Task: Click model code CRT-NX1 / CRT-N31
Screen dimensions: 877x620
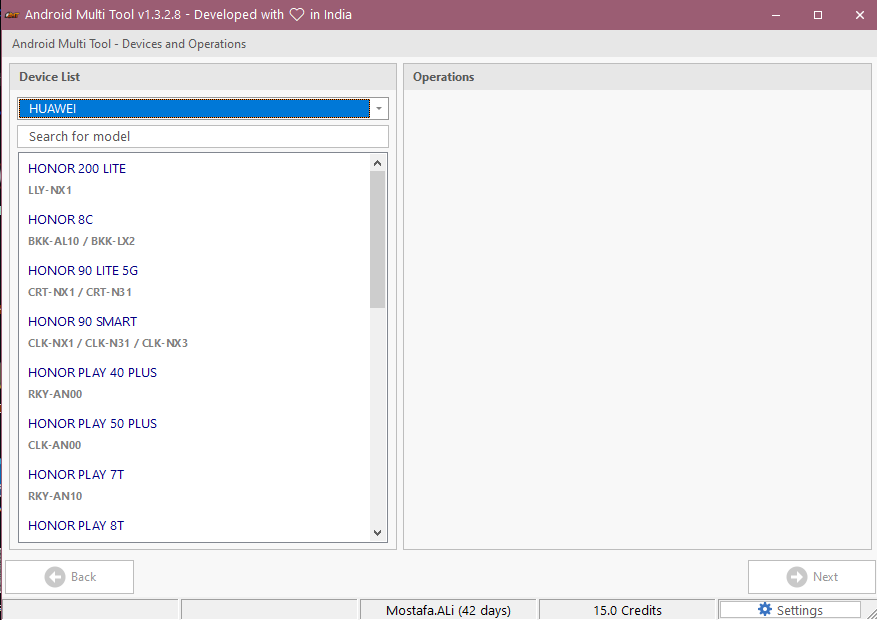Action: point(80,292)
